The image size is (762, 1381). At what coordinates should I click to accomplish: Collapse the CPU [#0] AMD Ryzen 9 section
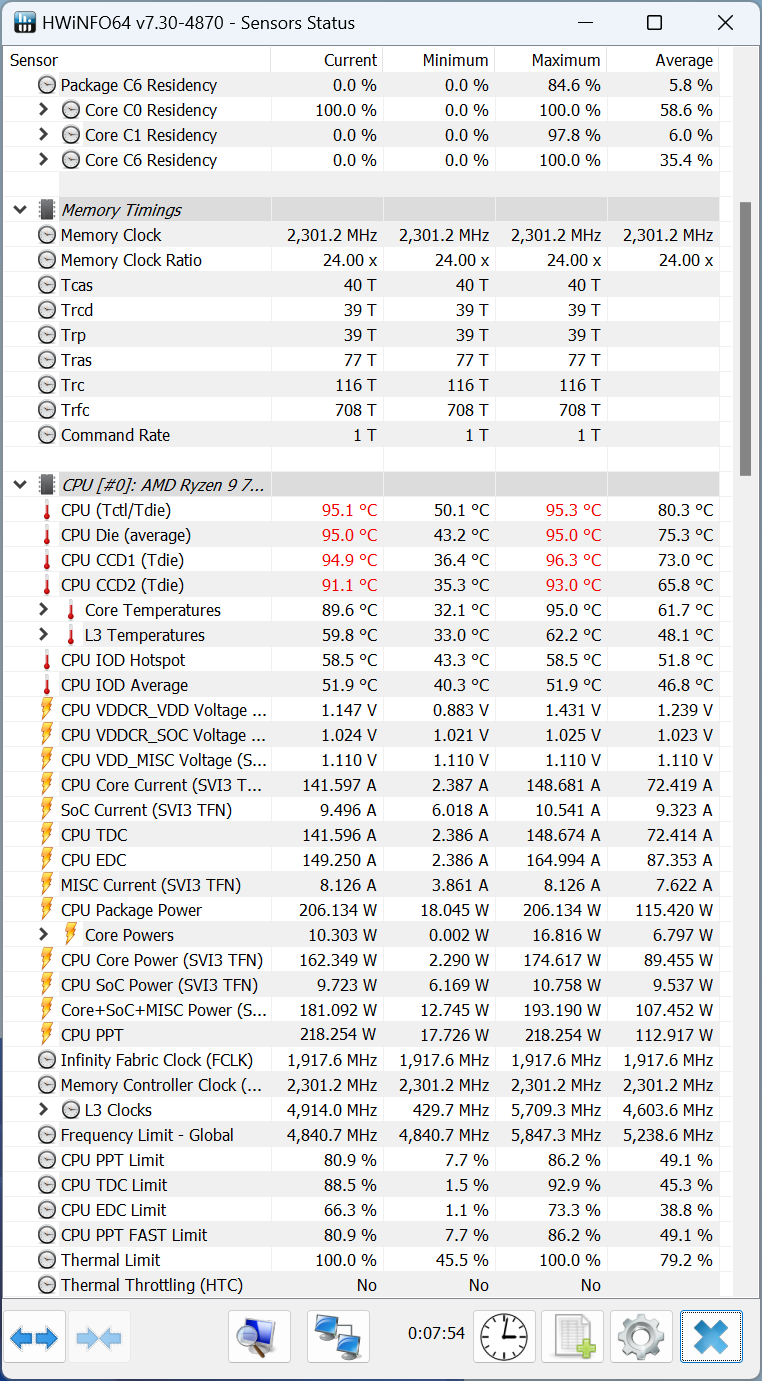[20, 485]
